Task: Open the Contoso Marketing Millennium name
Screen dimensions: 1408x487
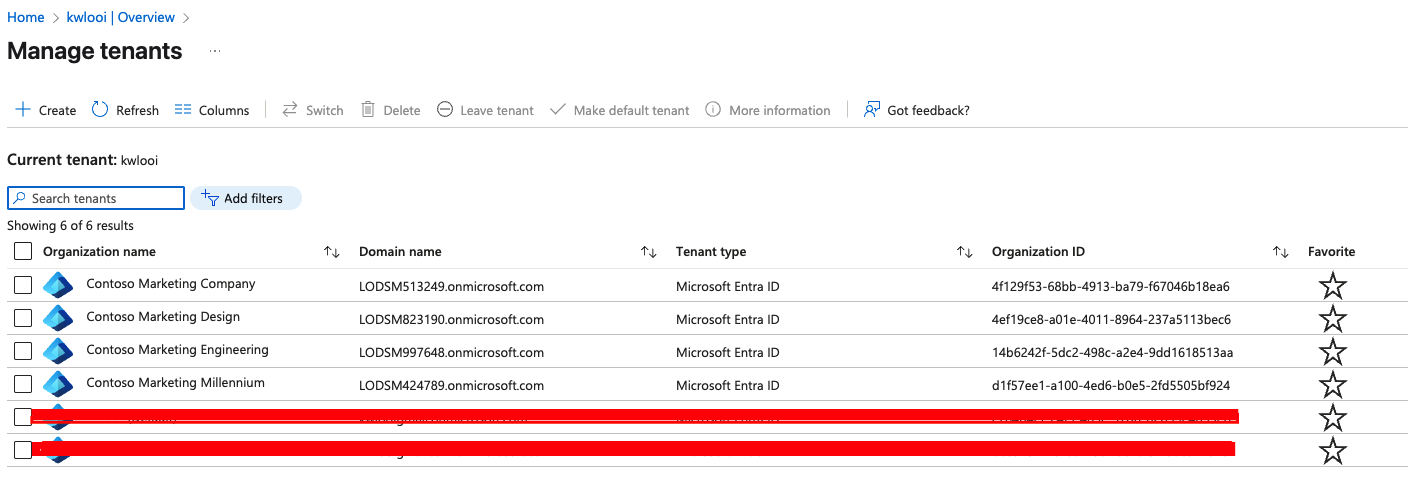Action: (x=176, y=383)
